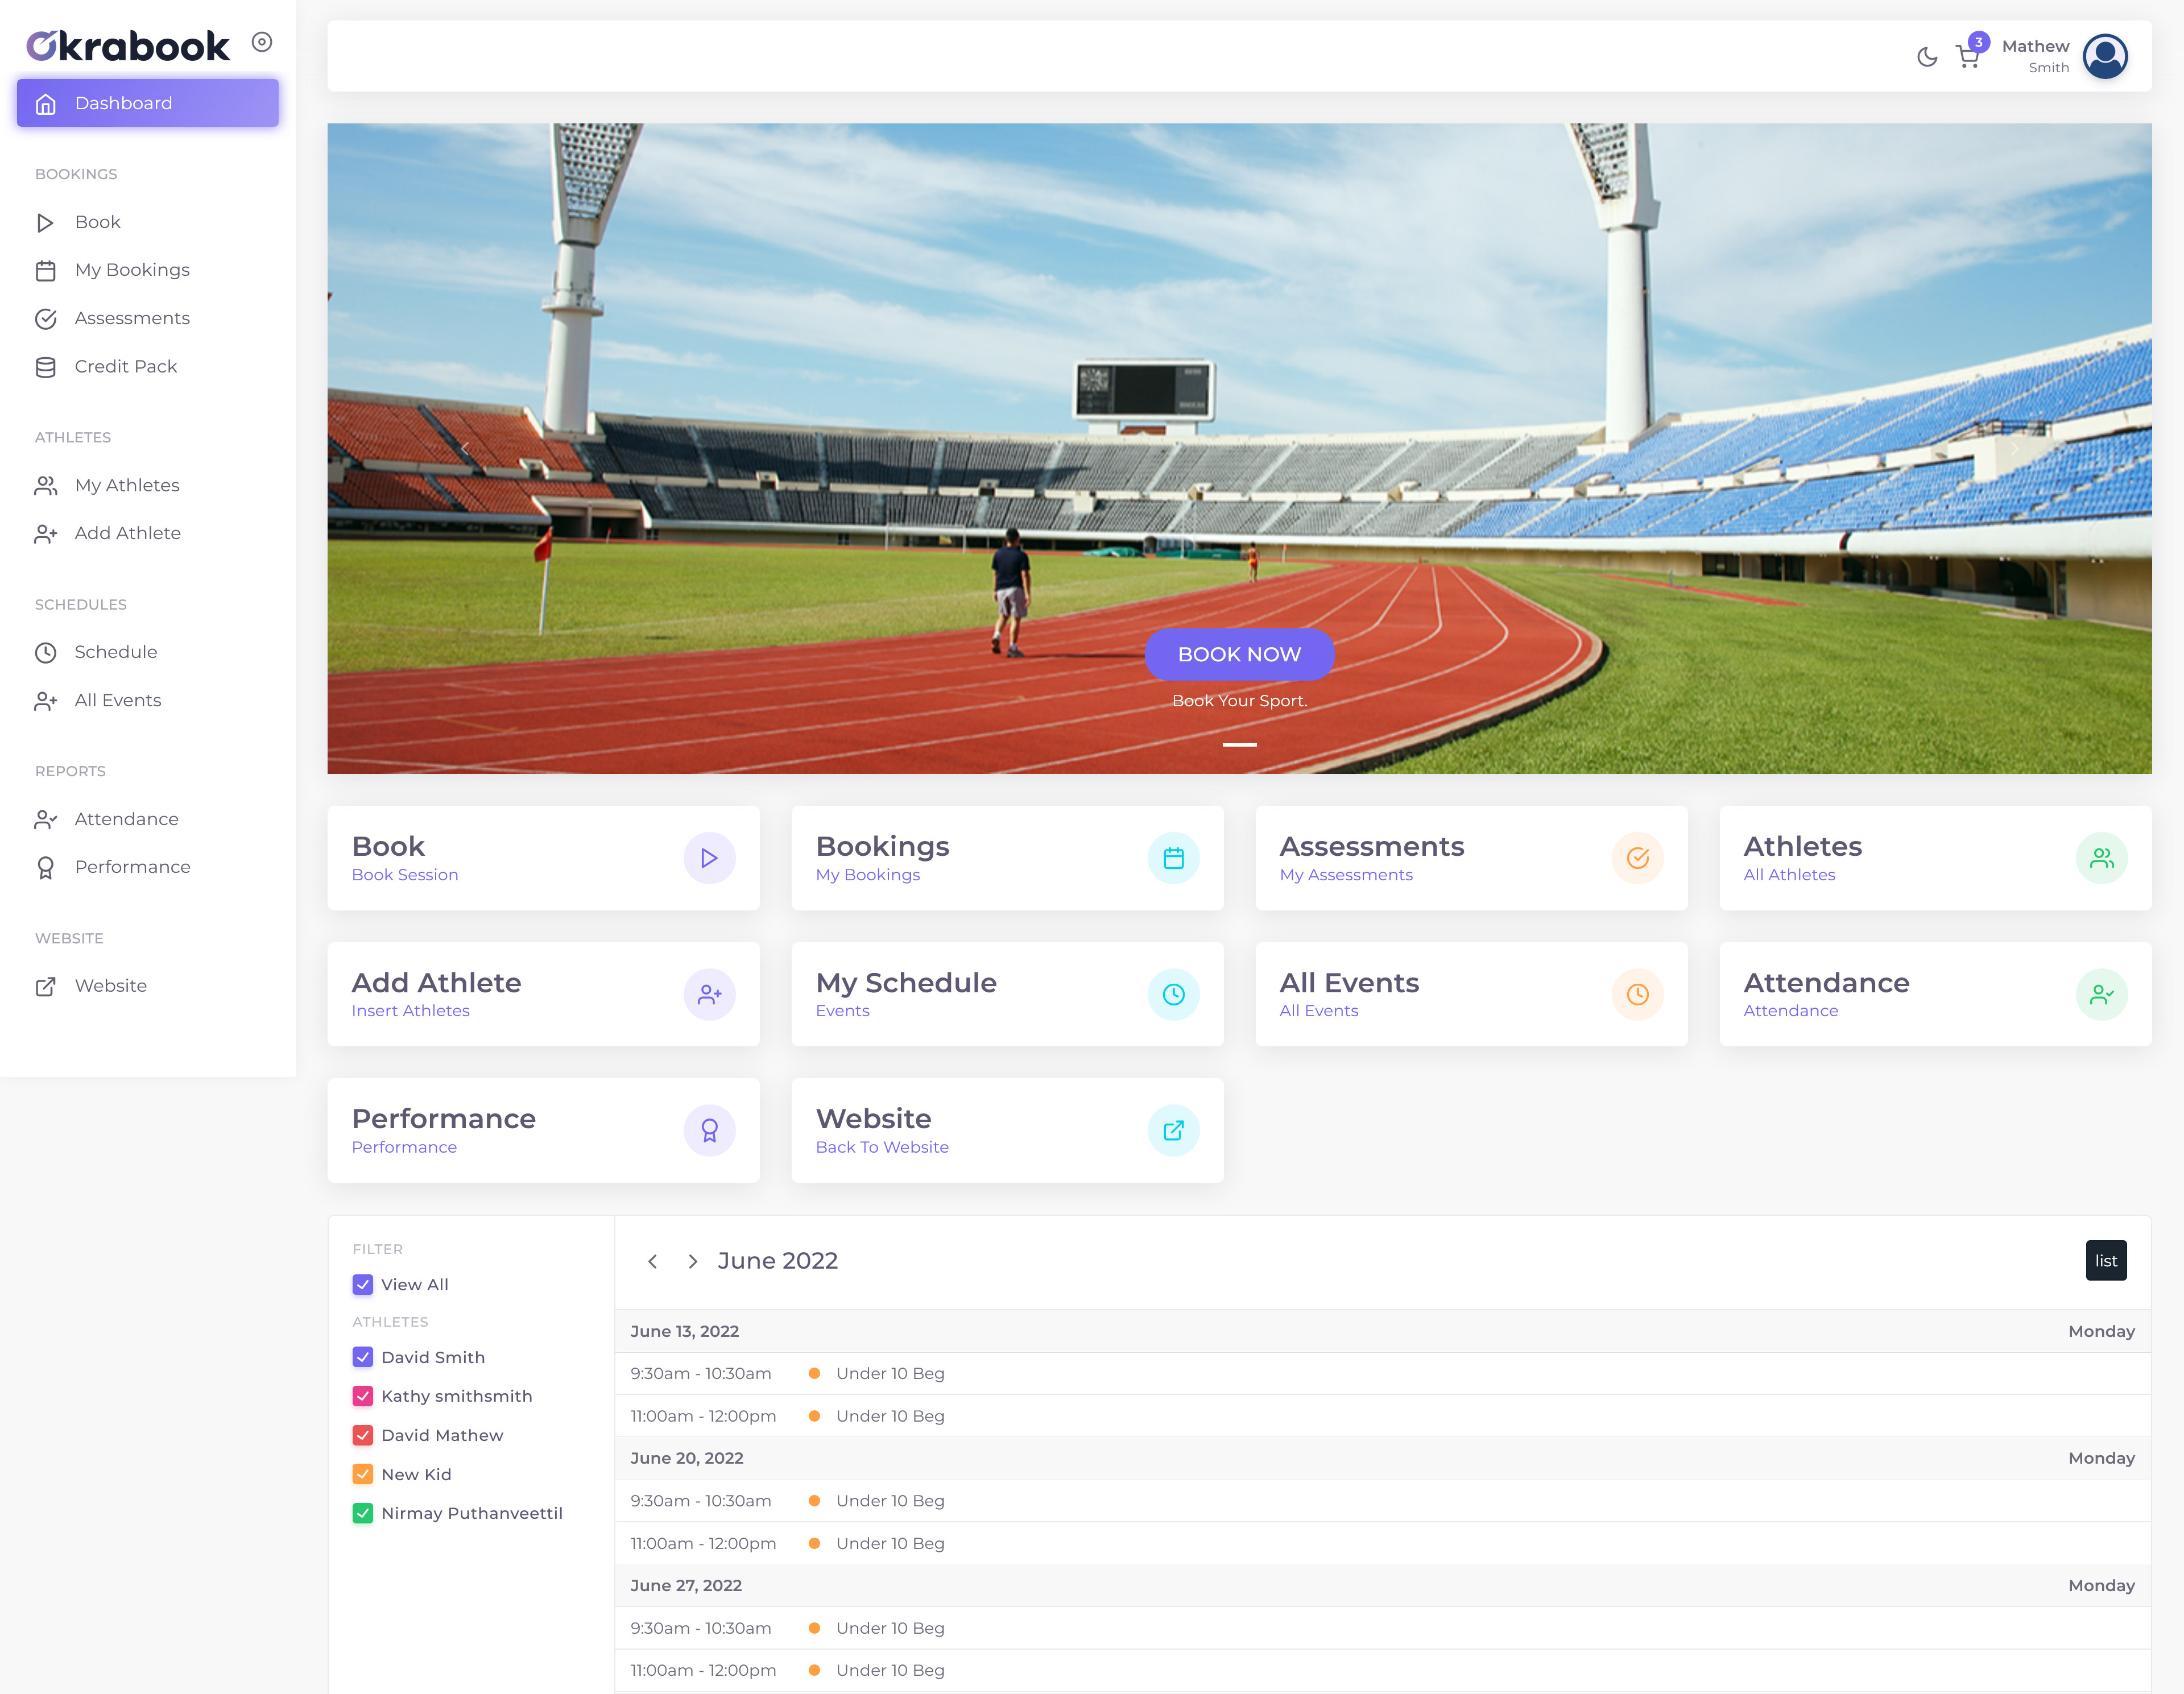
Task: Toggle the View All filter checkbox
Action: click(362, 1283)
